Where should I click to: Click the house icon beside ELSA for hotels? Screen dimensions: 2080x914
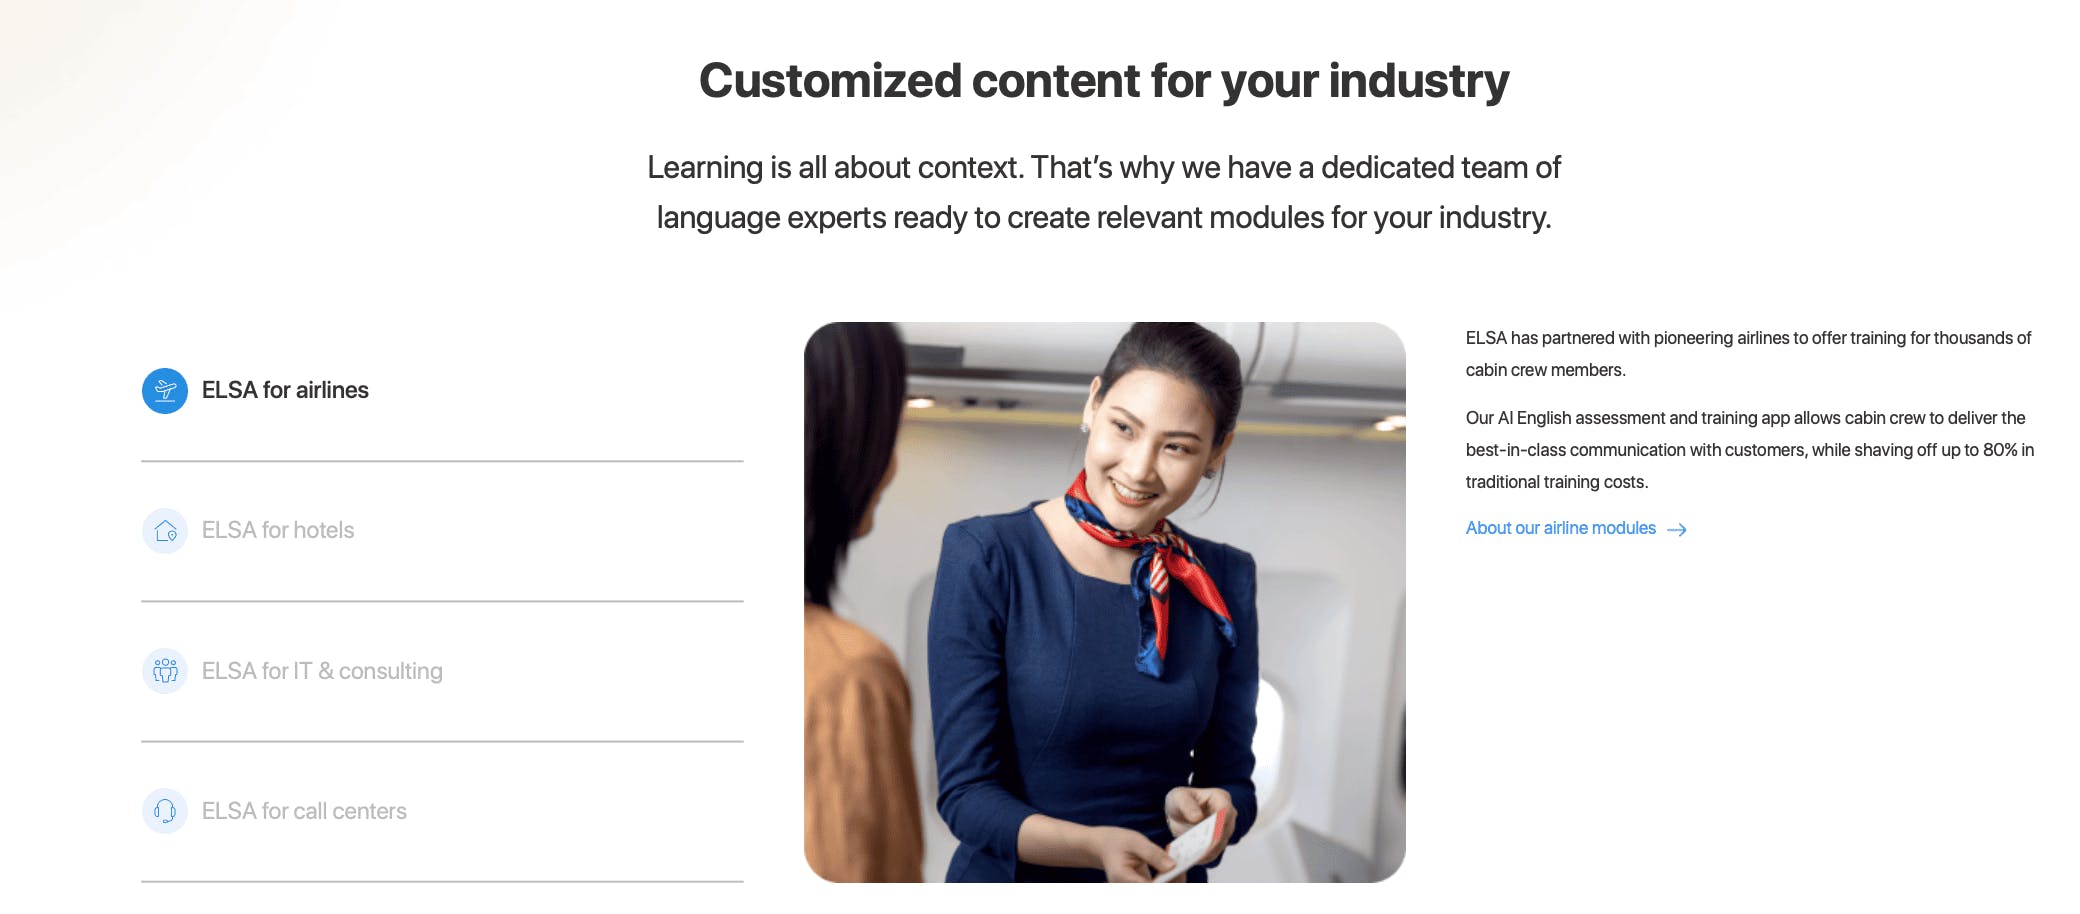165,531
